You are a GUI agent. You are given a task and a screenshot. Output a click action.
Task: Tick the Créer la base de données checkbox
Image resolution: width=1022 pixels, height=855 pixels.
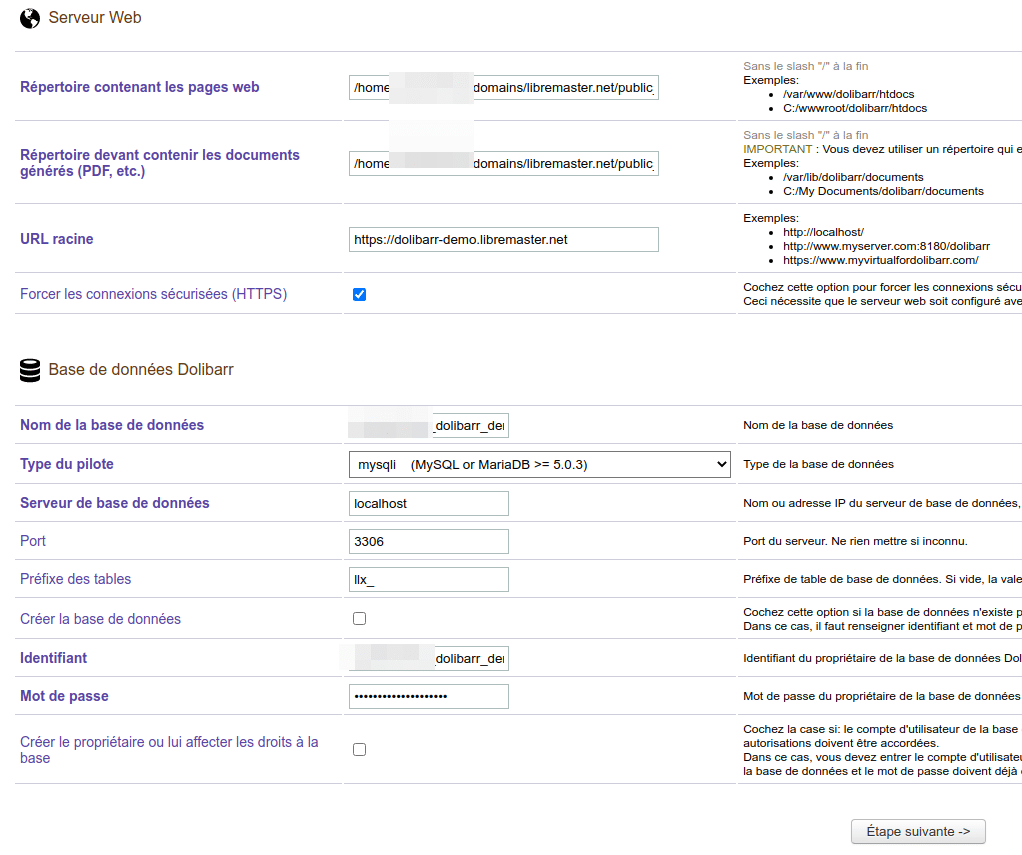coord(359,618)
